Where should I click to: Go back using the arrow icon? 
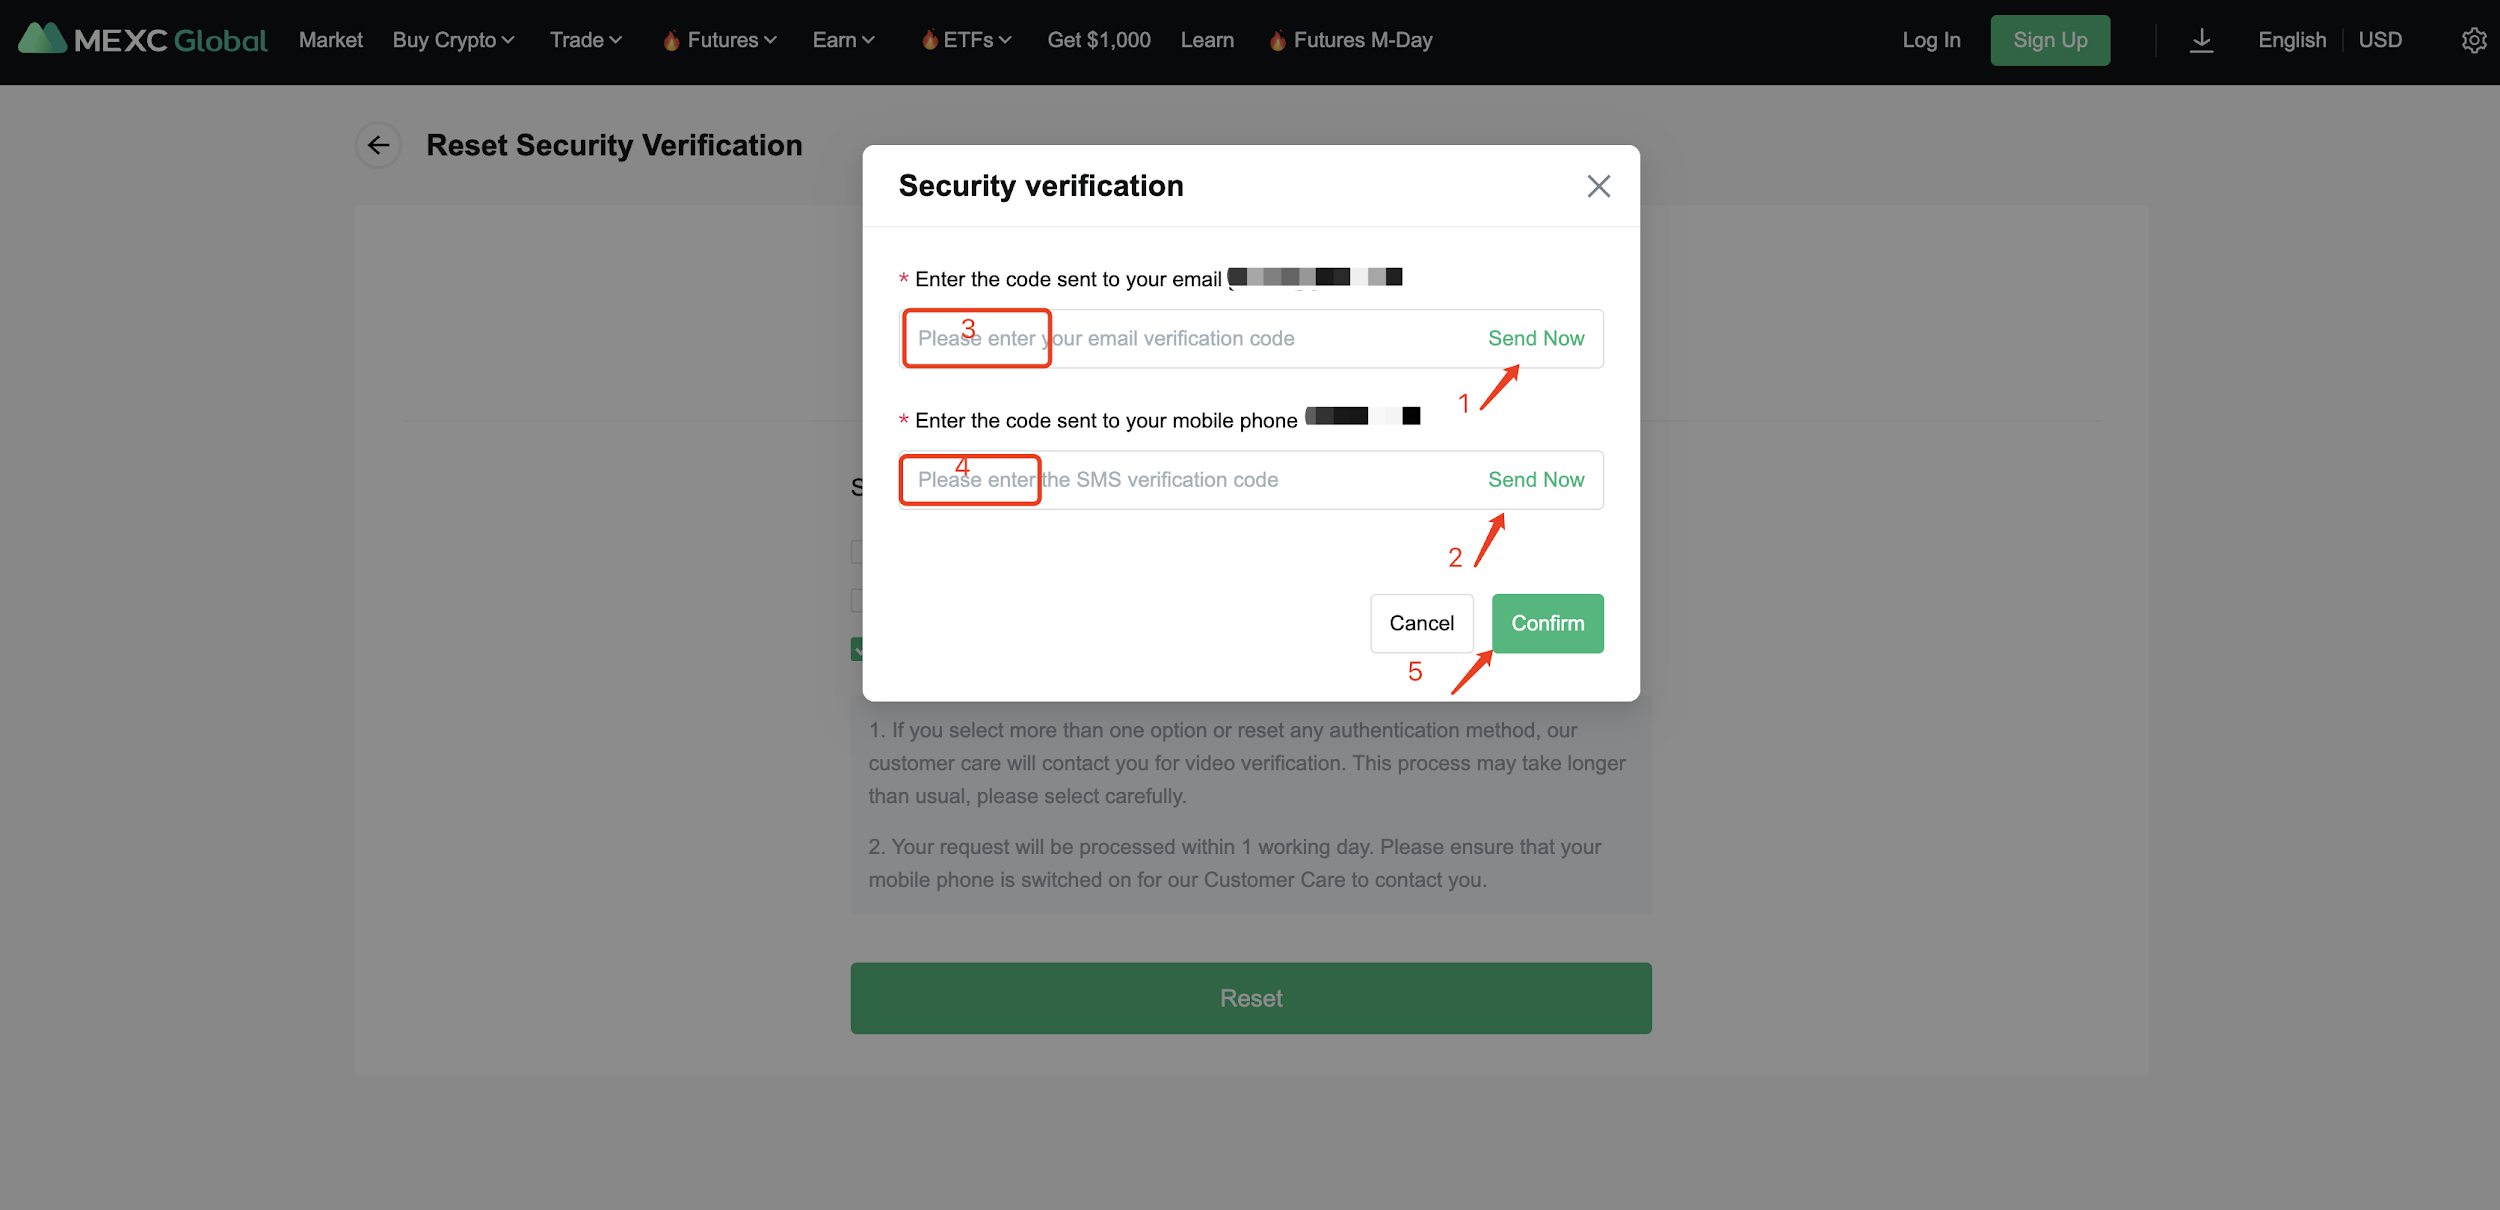tap(378, 146)
